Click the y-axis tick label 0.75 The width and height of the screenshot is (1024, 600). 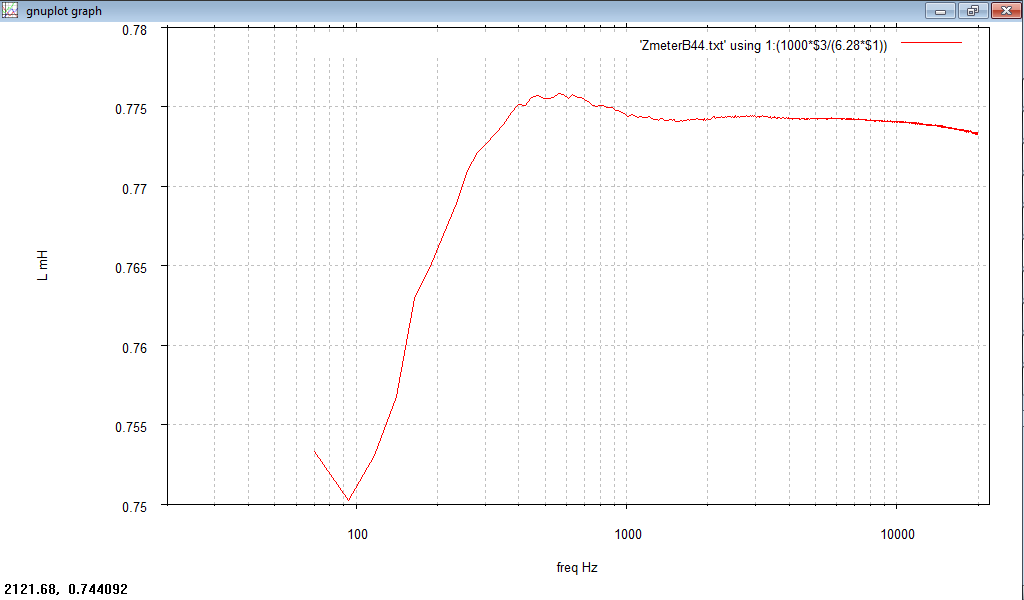click(135, 506)
